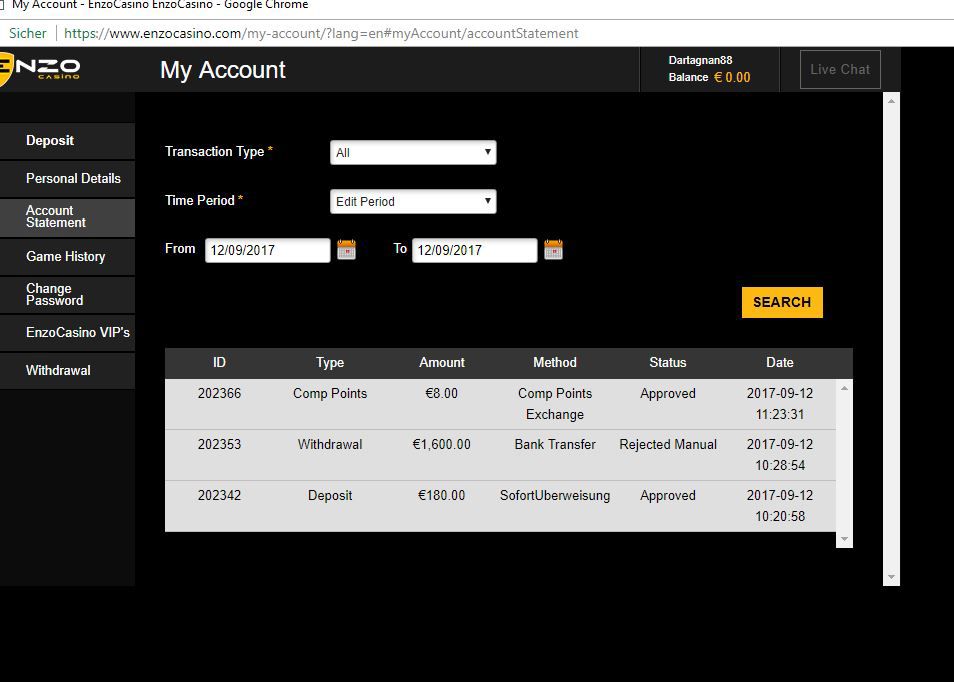Click the €8.00 comp points amount
The image size is (954, 682).
tap(442, 394)
